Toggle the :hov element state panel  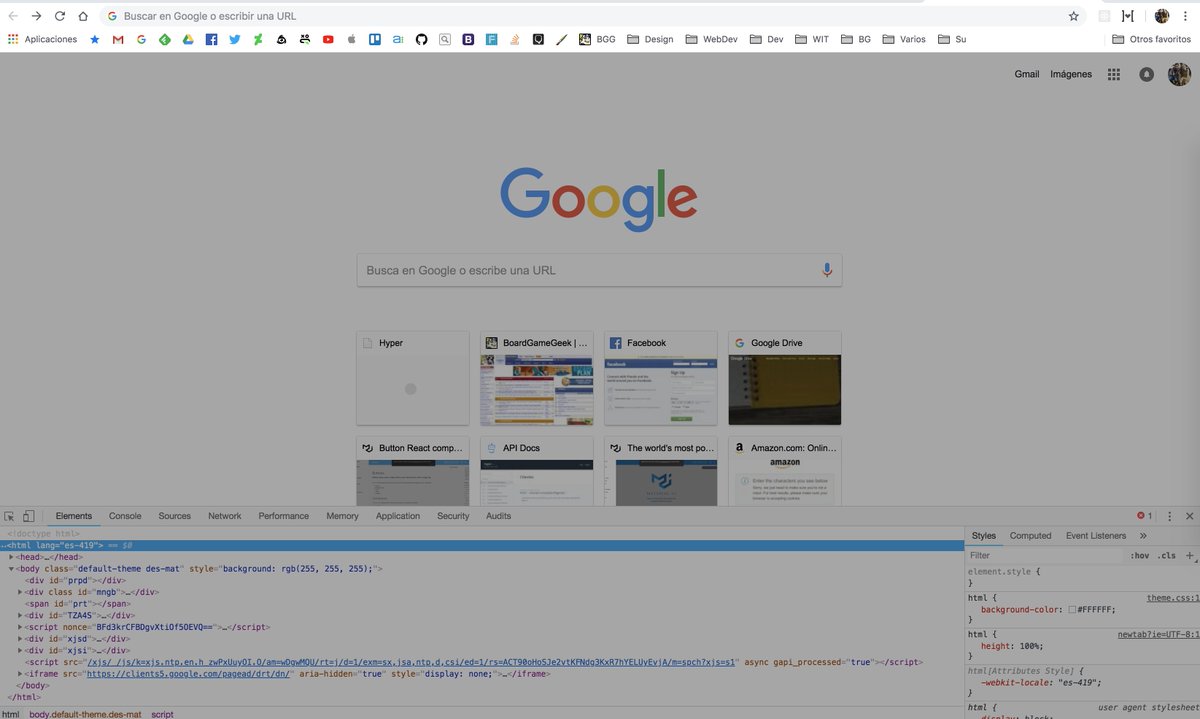point(1139,555)
